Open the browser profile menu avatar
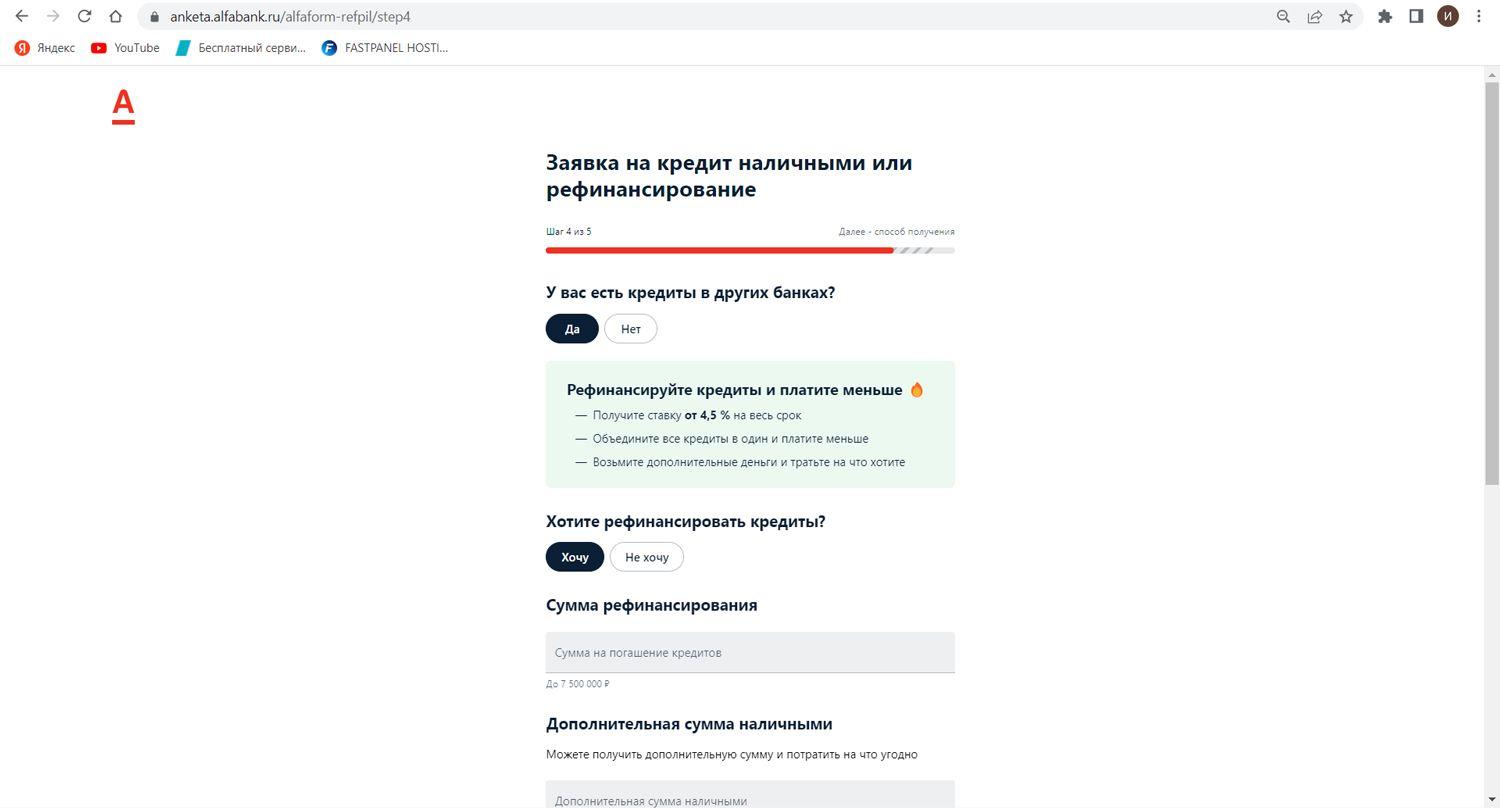Viewport: 1500px width, 808px height. (1447, 16)
